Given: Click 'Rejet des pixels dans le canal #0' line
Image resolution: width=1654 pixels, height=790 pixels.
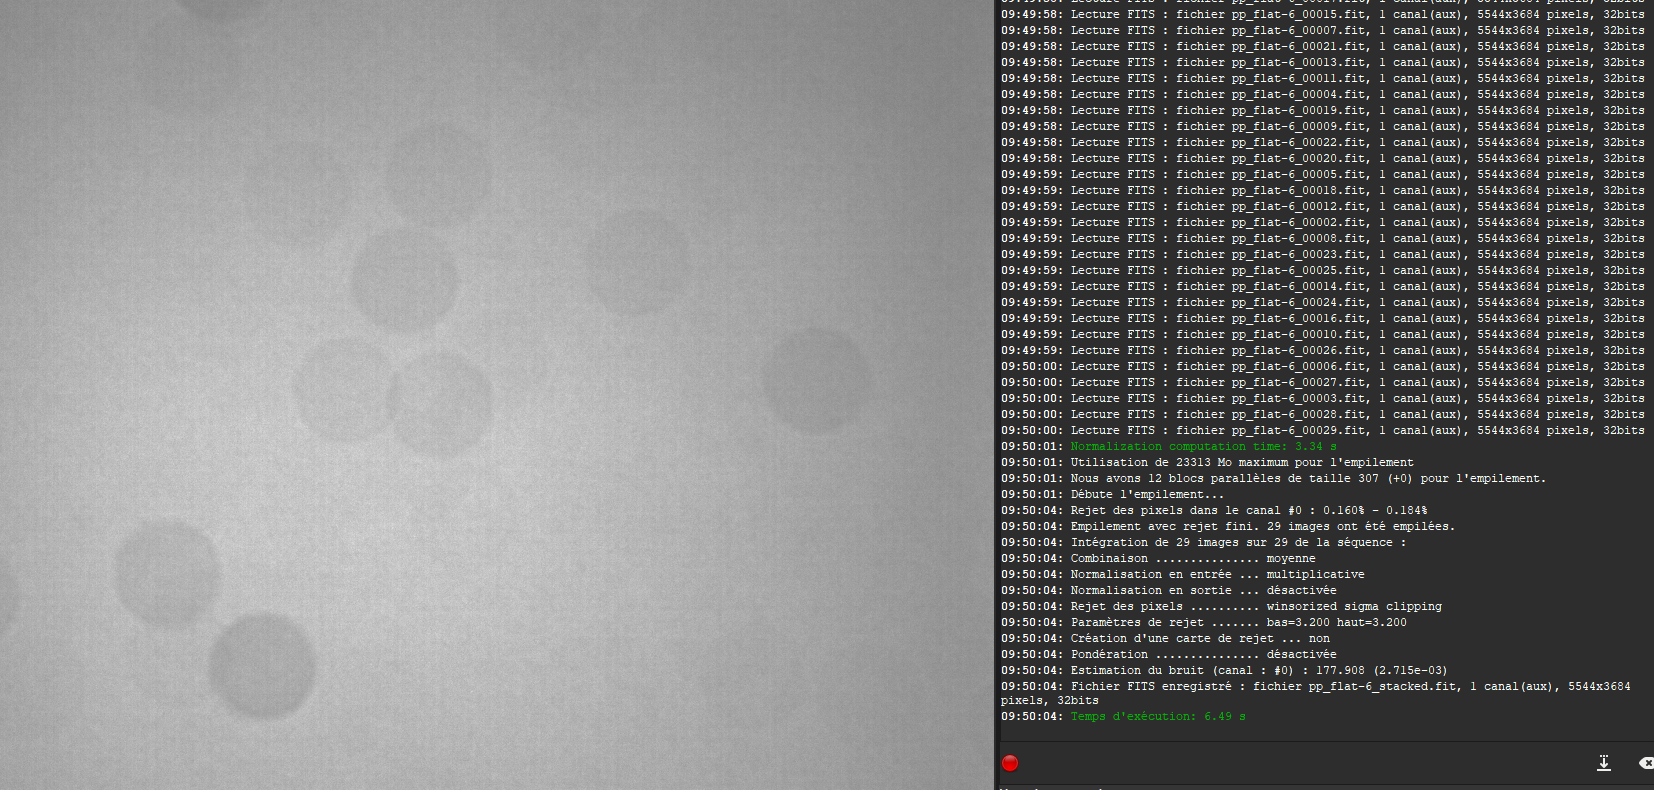Looking at the screenshot, I should [x=1214, y=510].
